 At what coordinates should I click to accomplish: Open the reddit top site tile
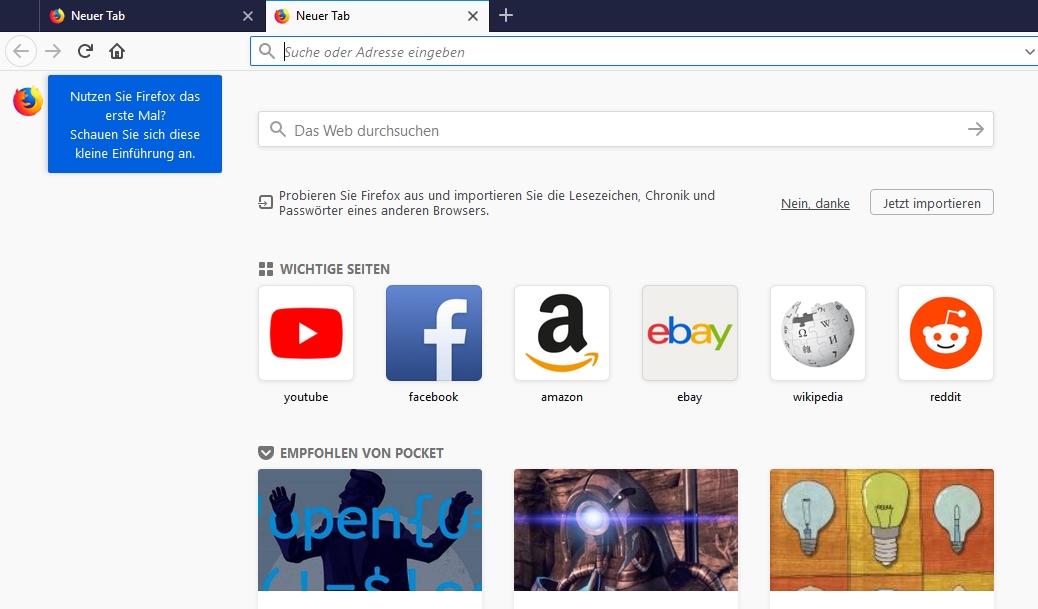[x=945, y=333]
